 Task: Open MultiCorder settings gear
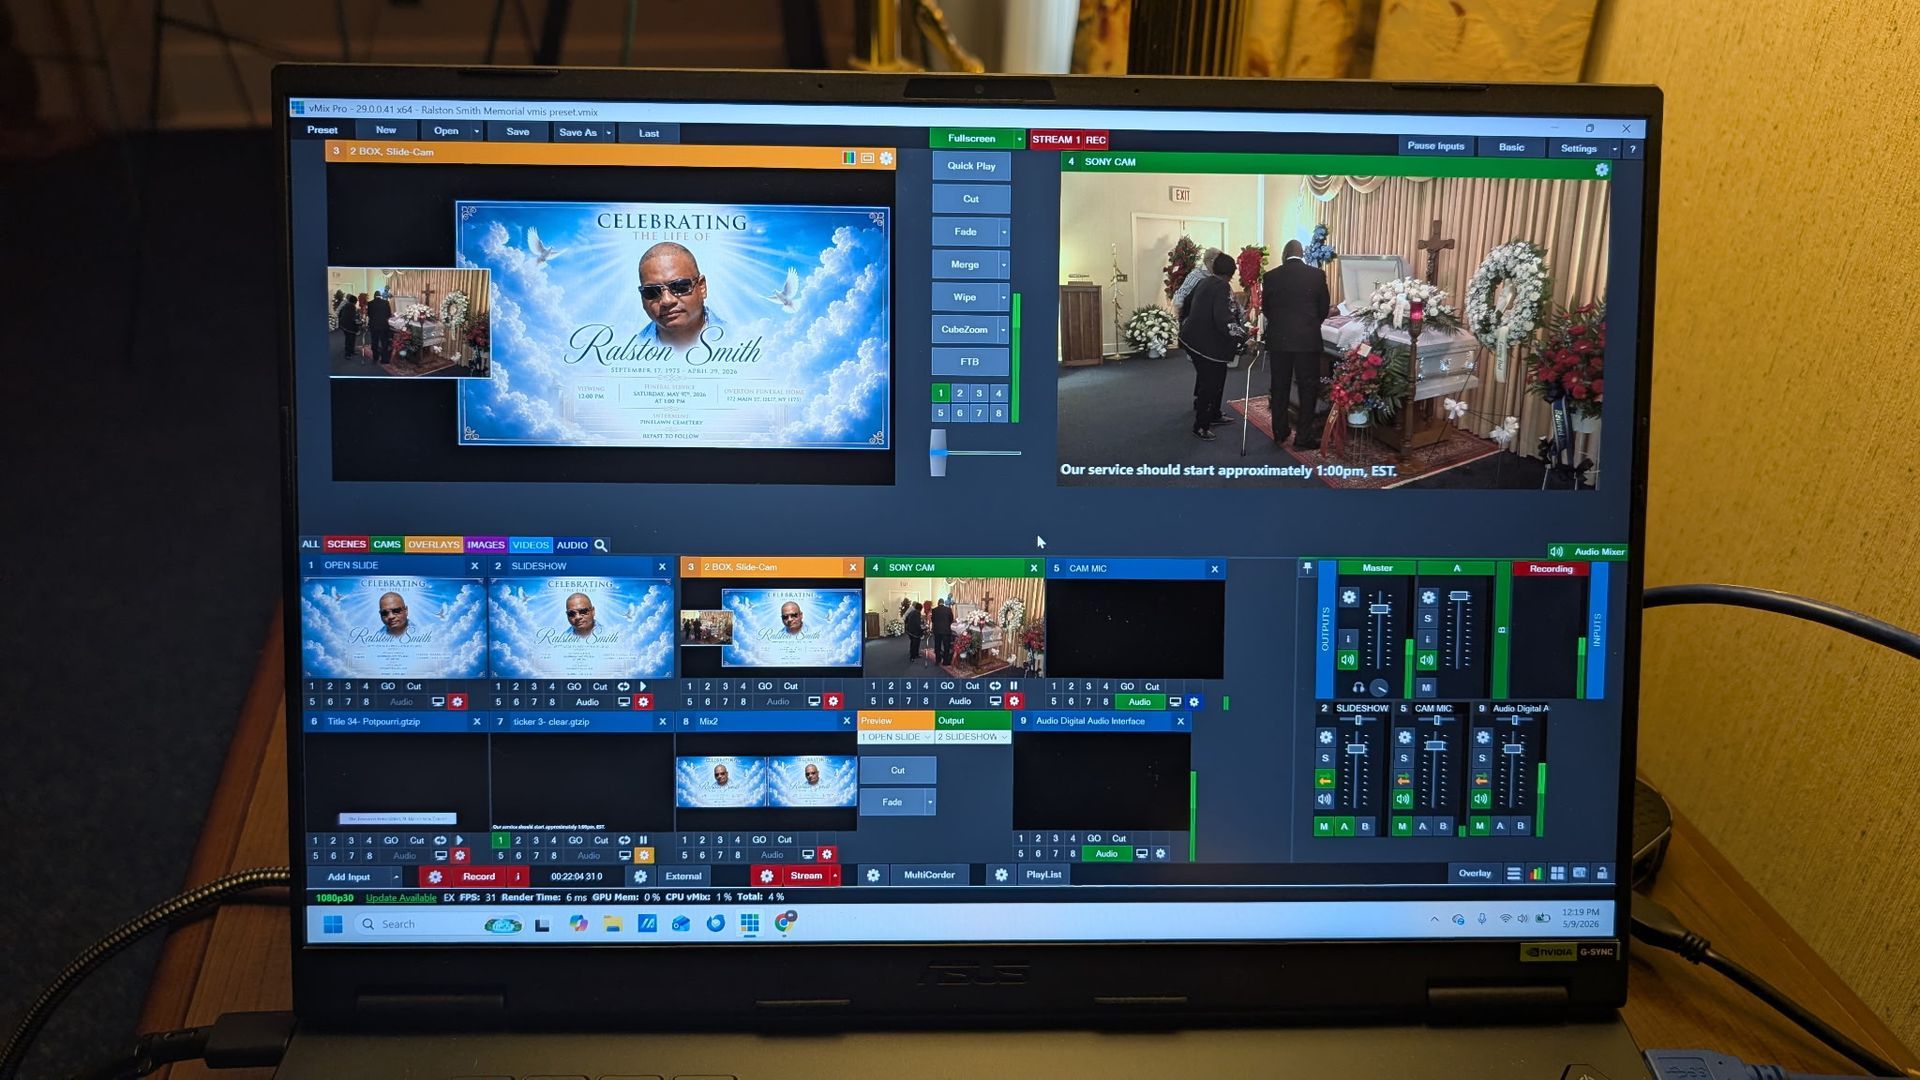[873, 875]
